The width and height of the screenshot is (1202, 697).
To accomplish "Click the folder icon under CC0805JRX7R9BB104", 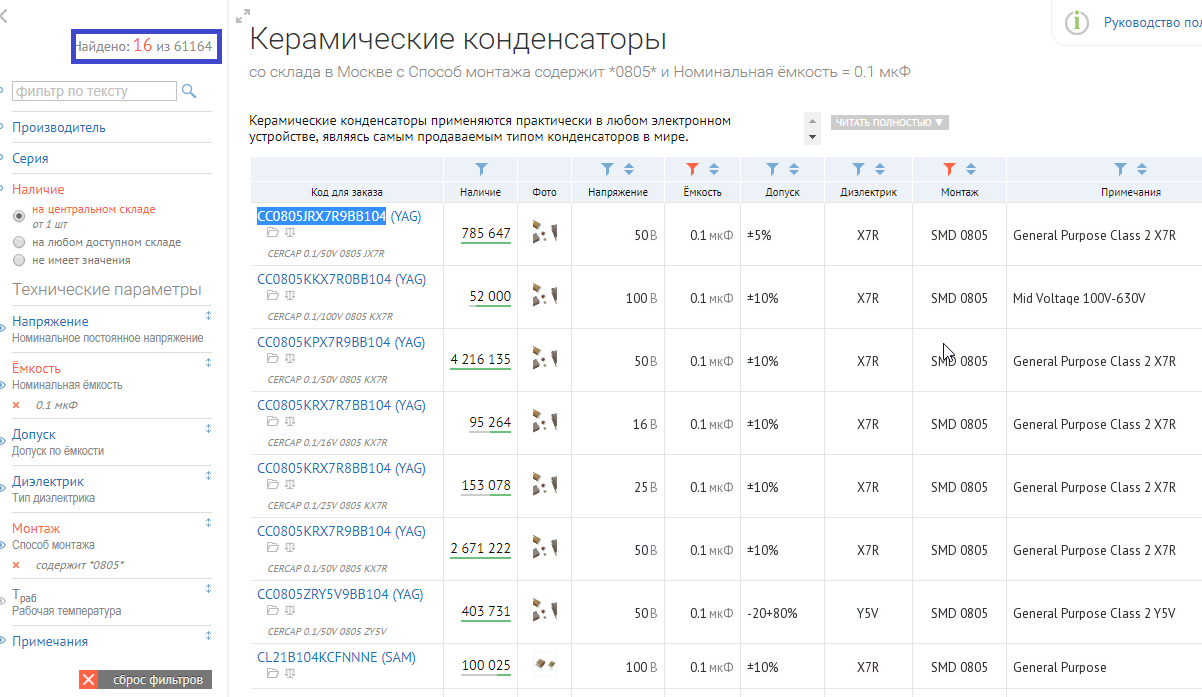I will 273,233.
